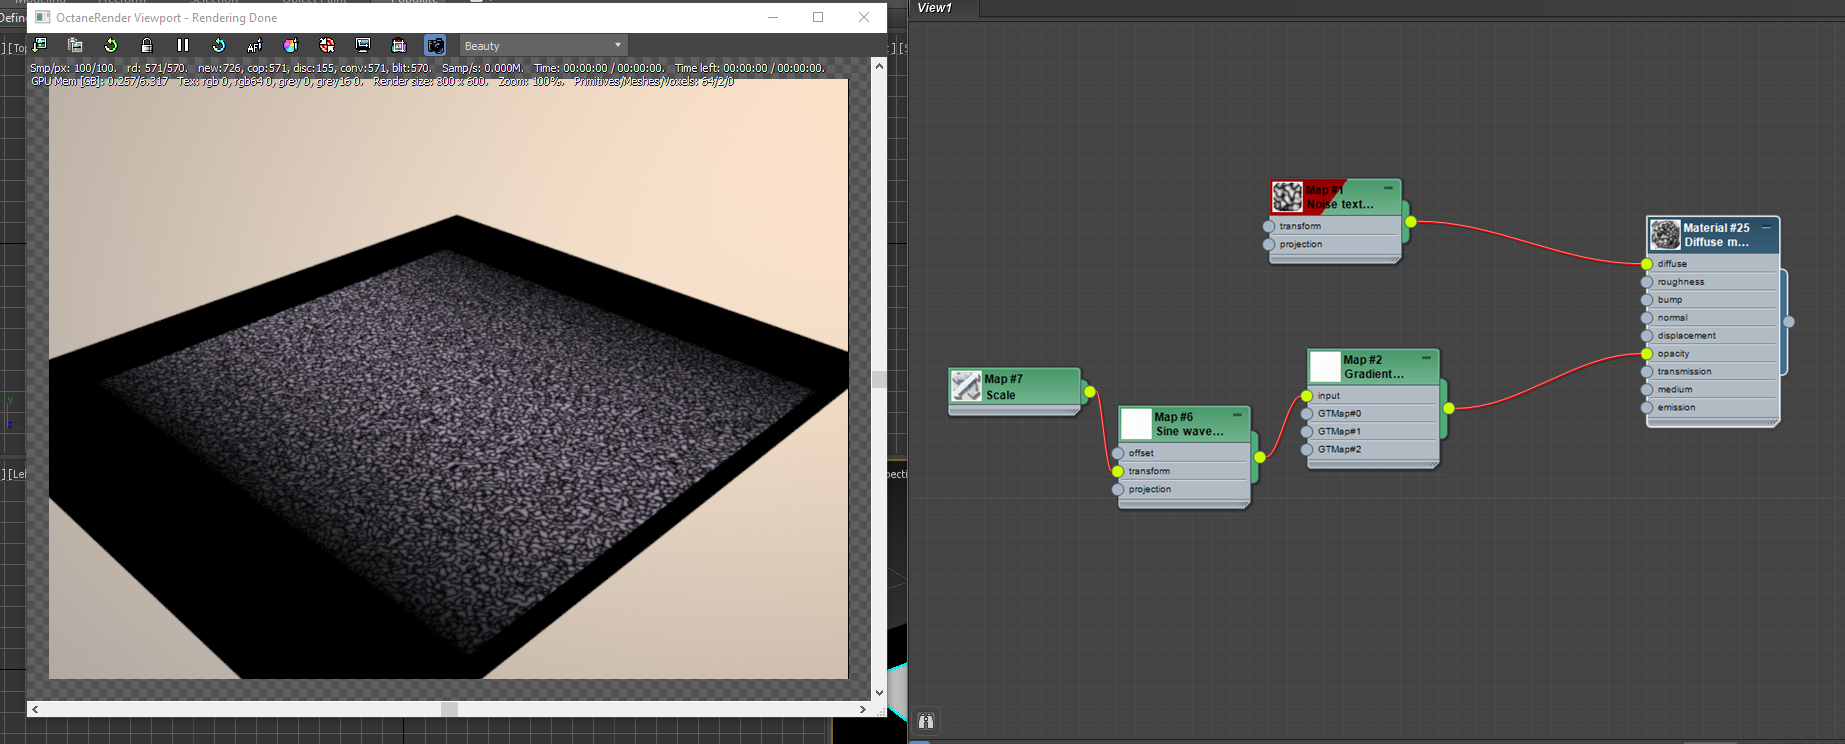Select the Map #6 Sine wave thumbnail
The width and height of the screenshot is (1845, 744).
click(1136, 424)
